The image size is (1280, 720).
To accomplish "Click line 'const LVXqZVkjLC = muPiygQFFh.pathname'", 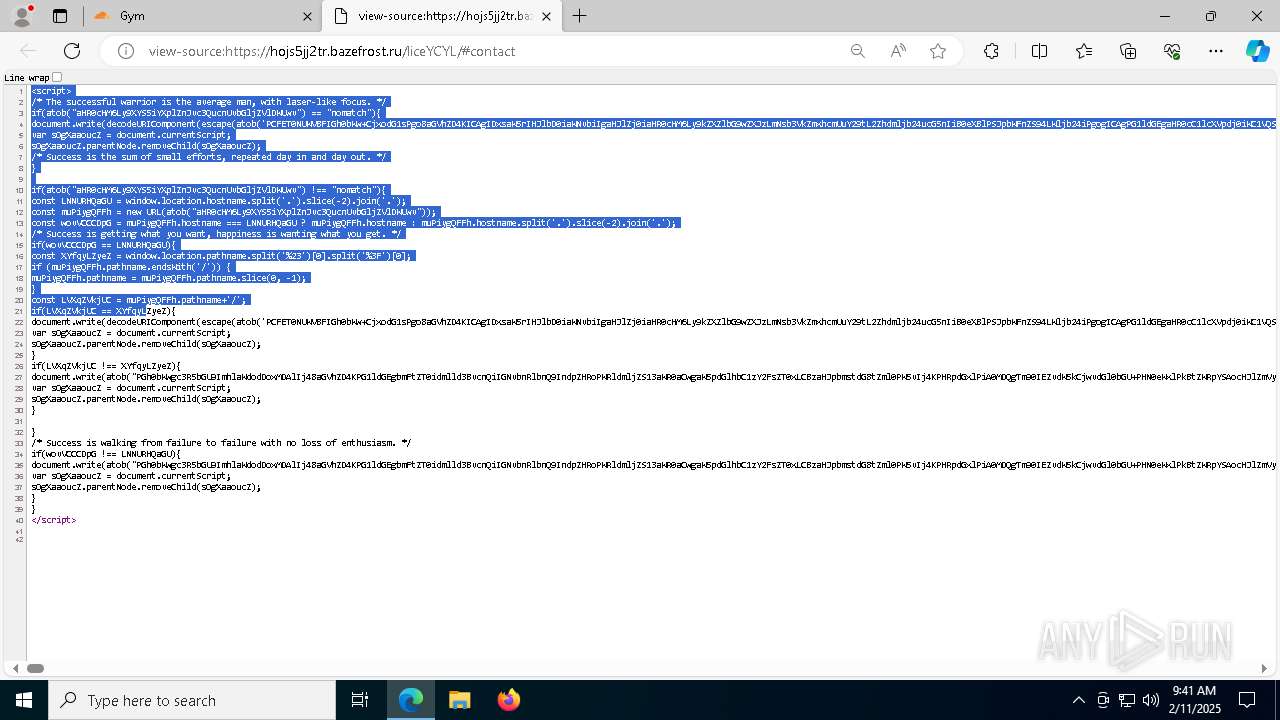I will click(138, 300).
